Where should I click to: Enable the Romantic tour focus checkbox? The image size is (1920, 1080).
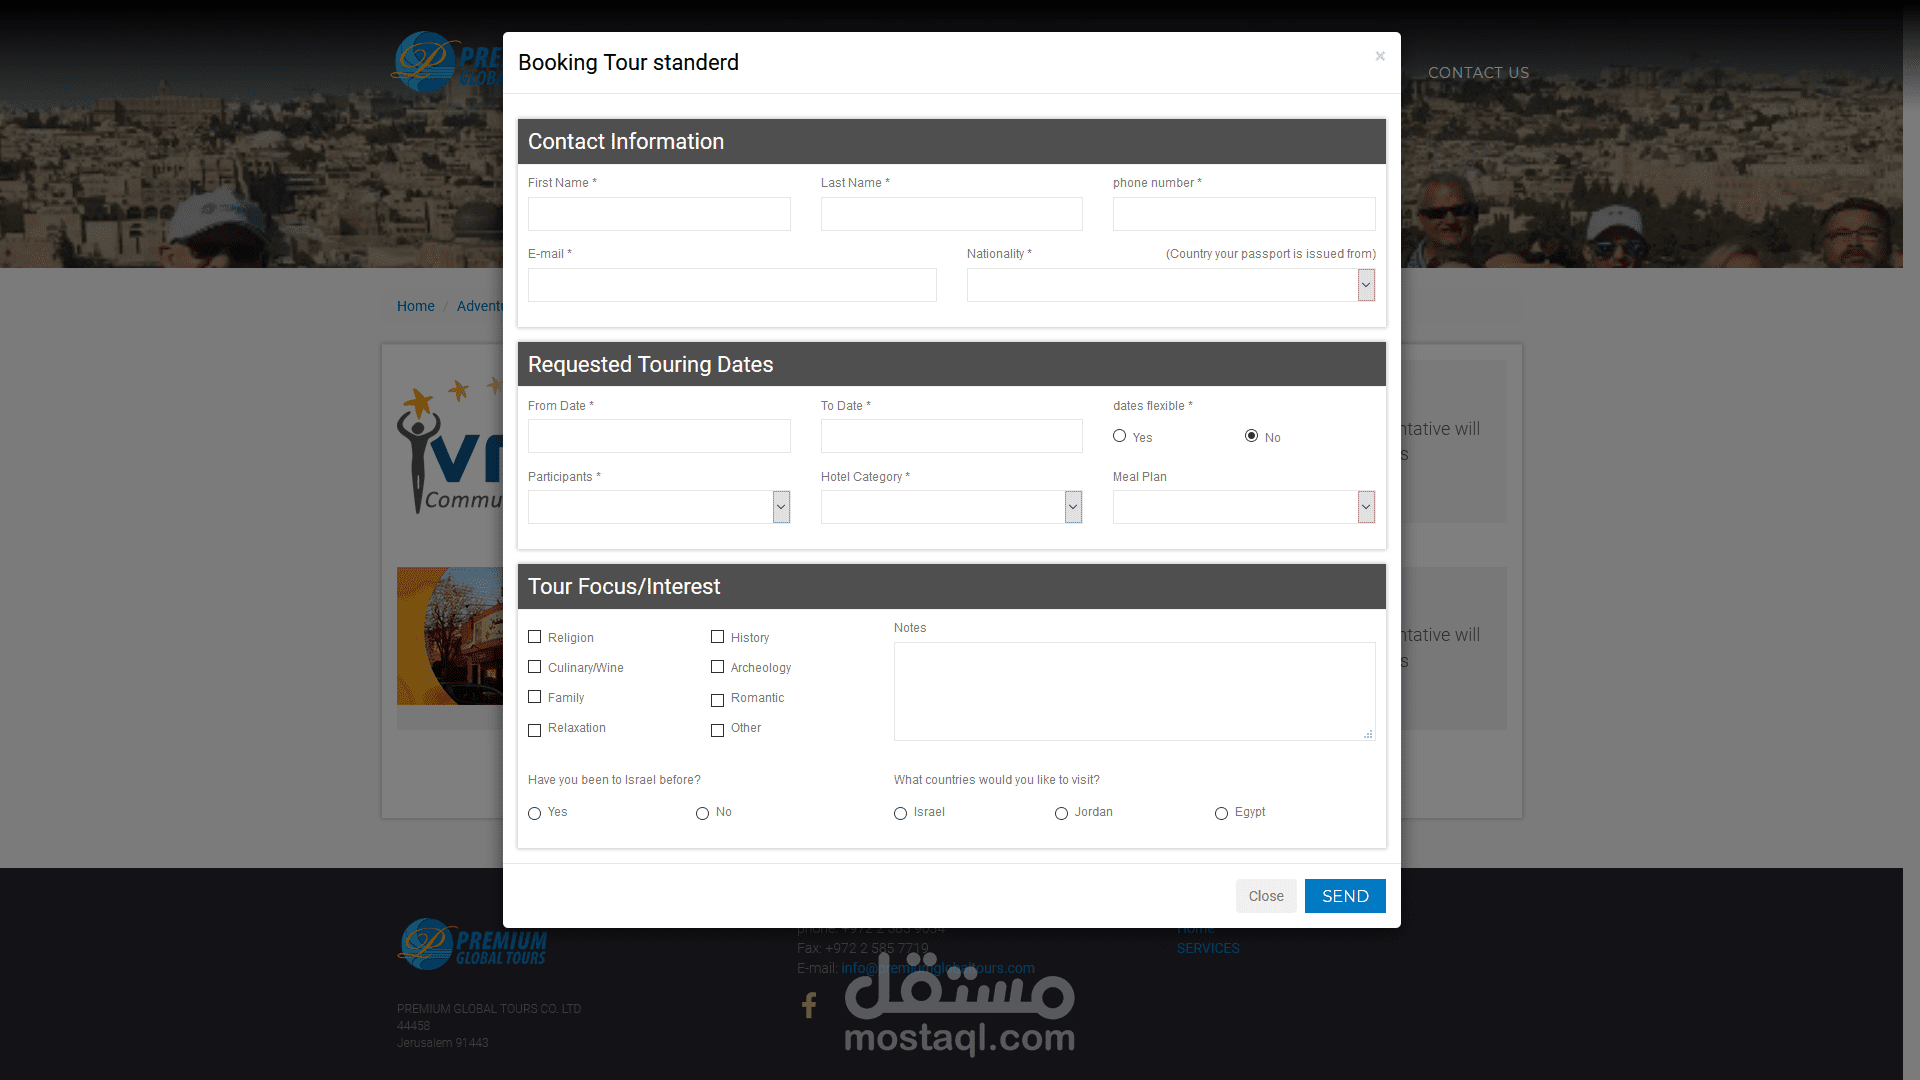(717, 699)
